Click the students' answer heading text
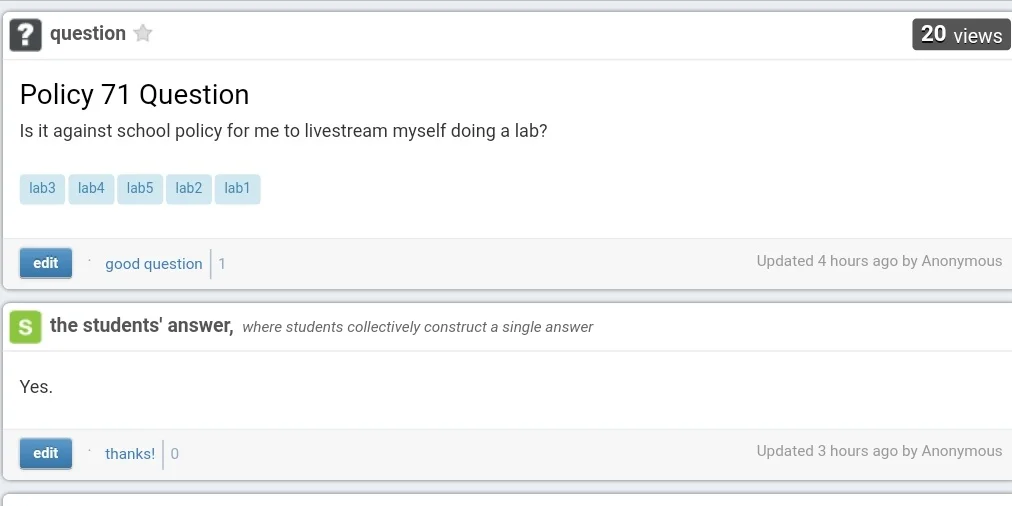 141,325
